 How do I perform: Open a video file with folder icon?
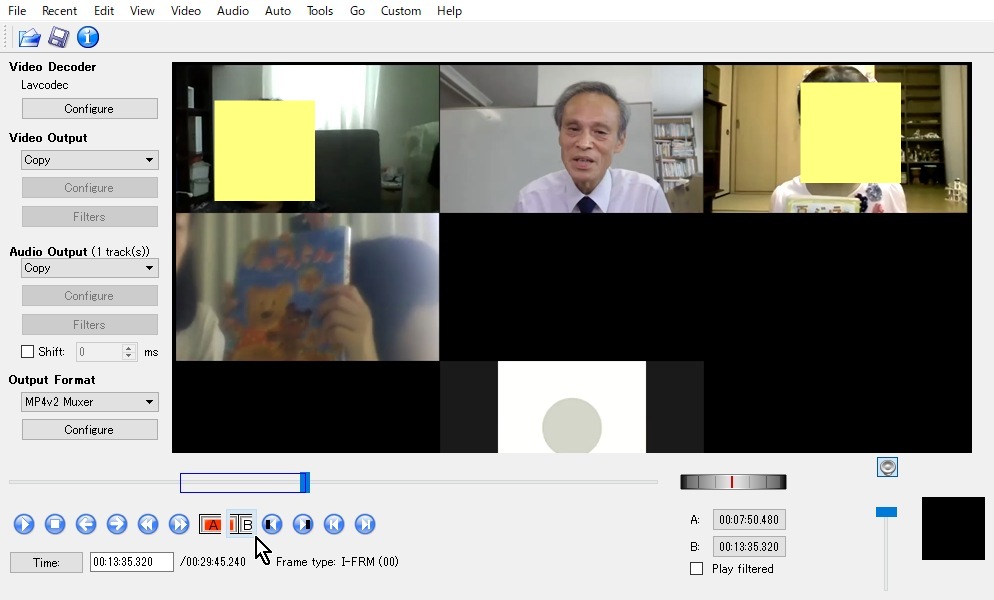[x=29, y=37]
